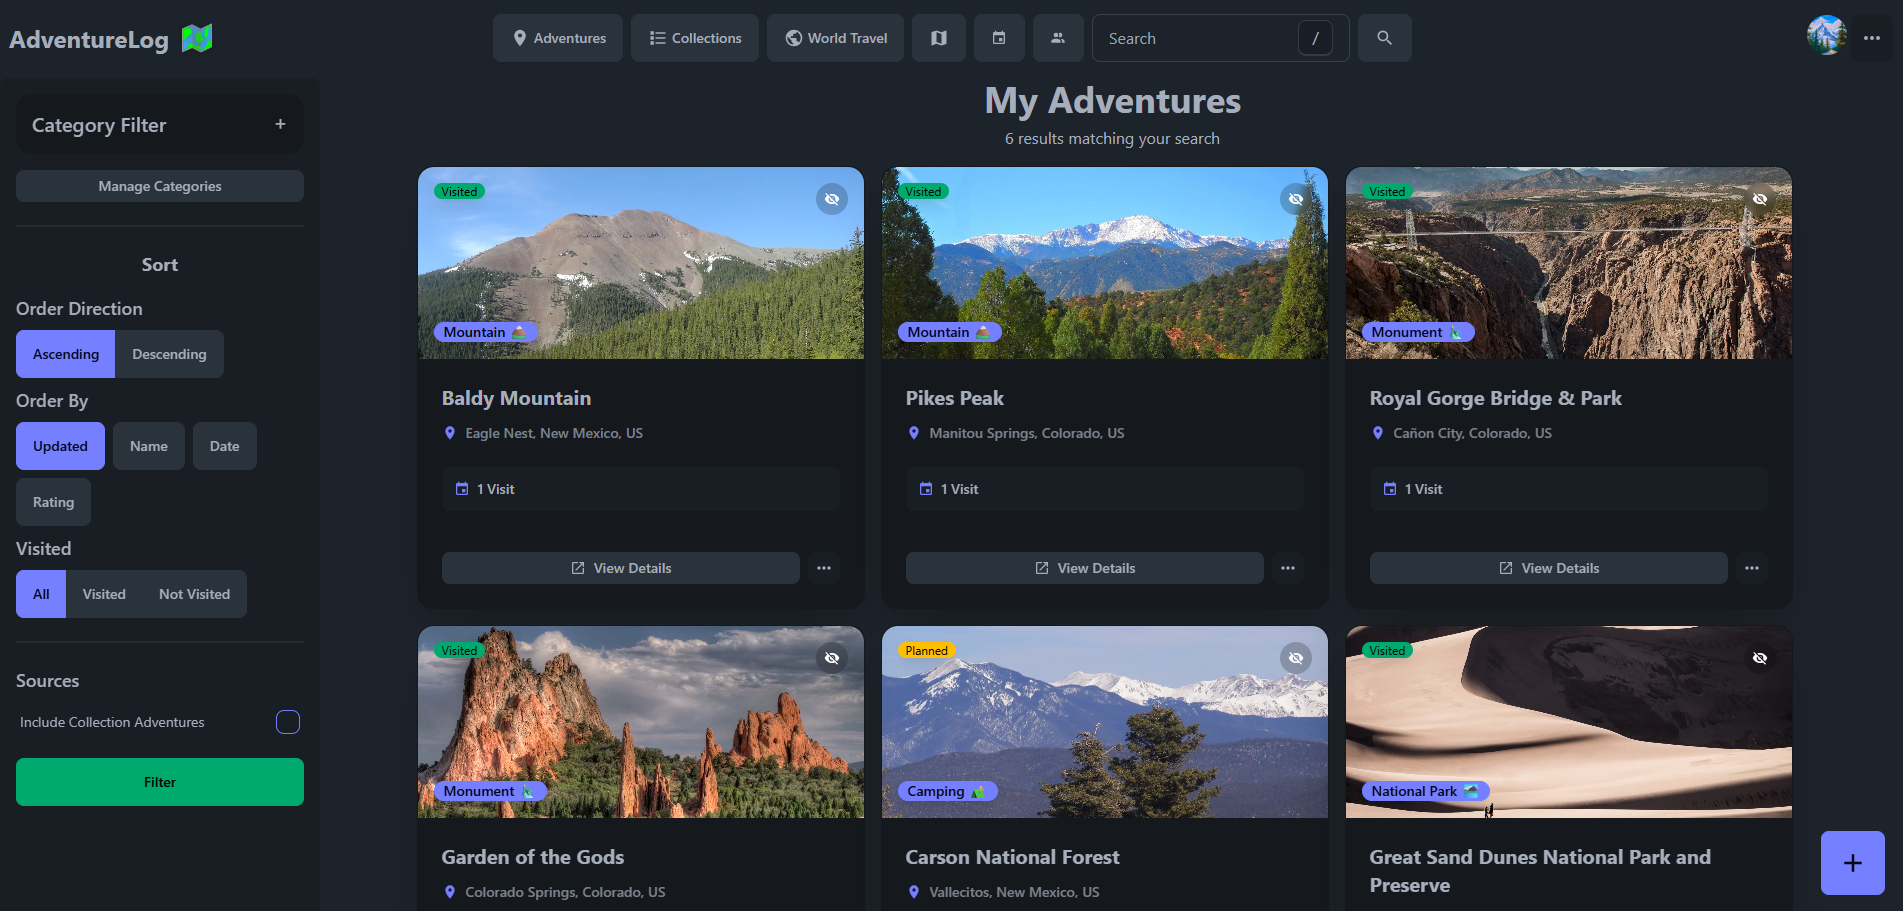Open the World Travel page
This screenshot has width=1903, height=911.
836,38
